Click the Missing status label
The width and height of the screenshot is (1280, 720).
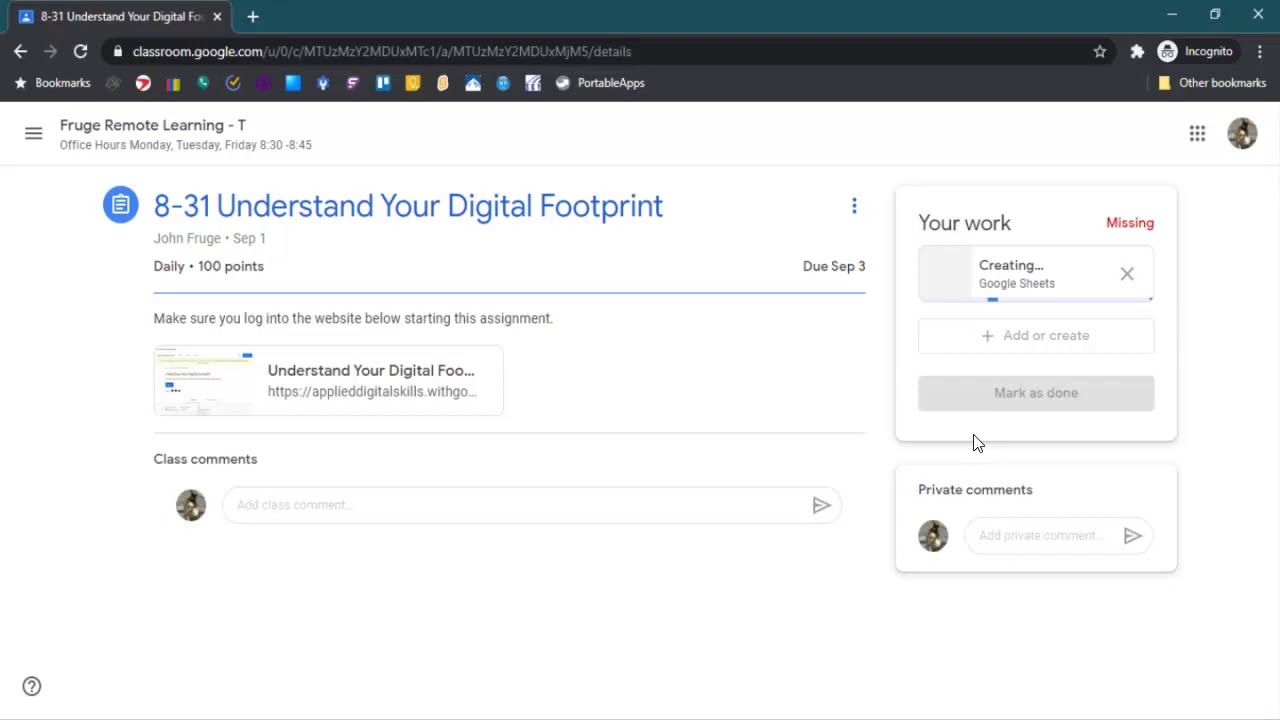1130,223
